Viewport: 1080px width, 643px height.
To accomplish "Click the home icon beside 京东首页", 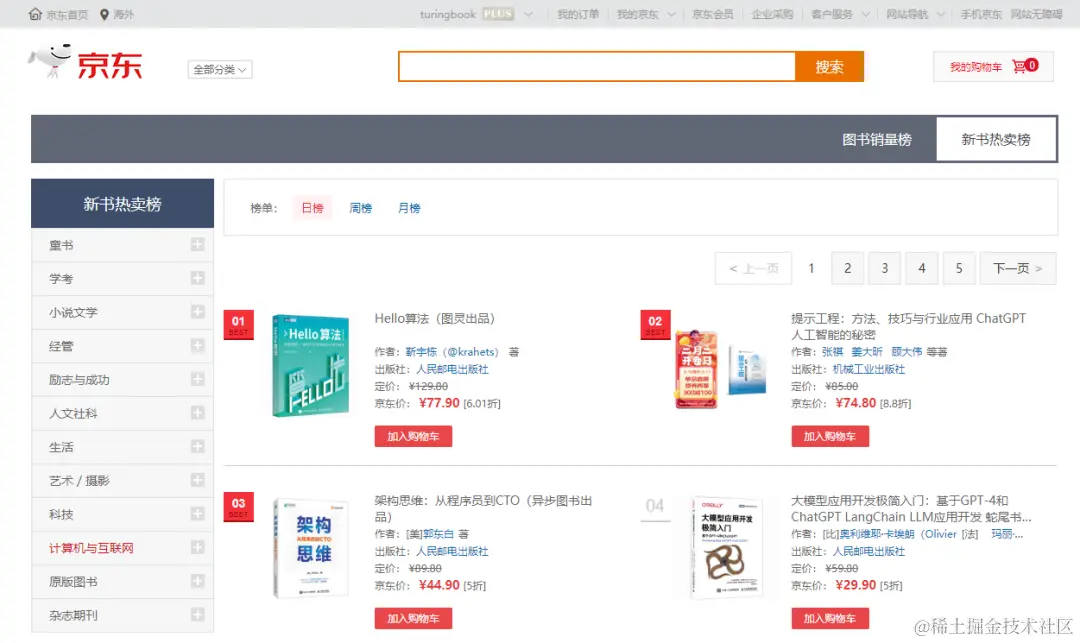I will (x=35, y=14).
